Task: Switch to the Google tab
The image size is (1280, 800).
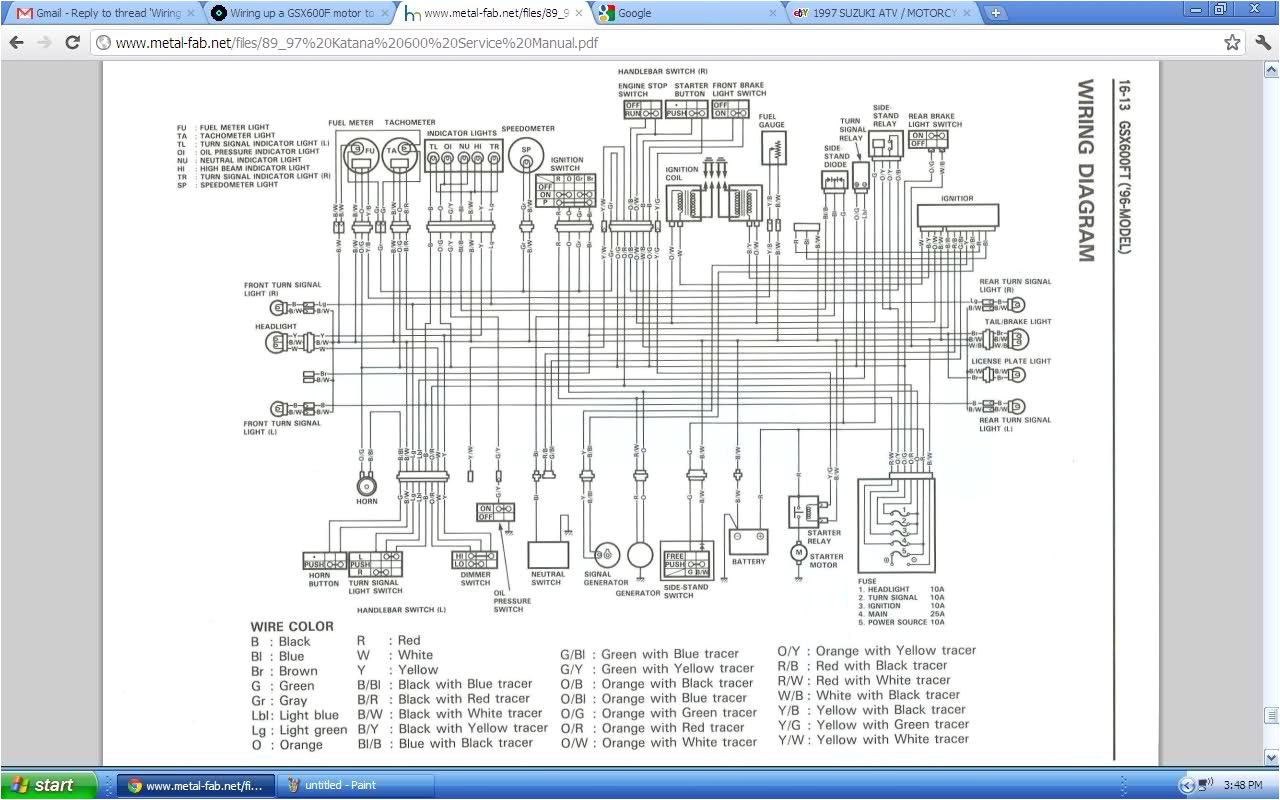Action: click(630, 13)
